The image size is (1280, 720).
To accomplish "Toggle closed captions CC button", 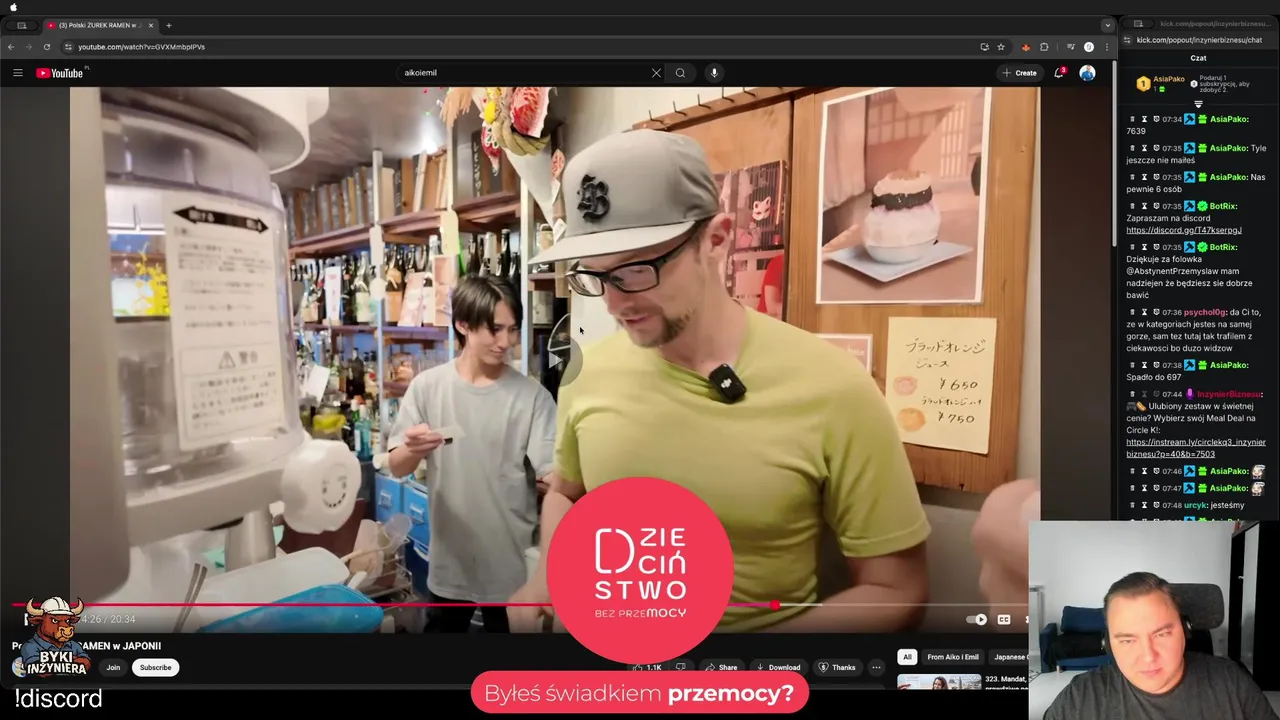I will 1004,620.
